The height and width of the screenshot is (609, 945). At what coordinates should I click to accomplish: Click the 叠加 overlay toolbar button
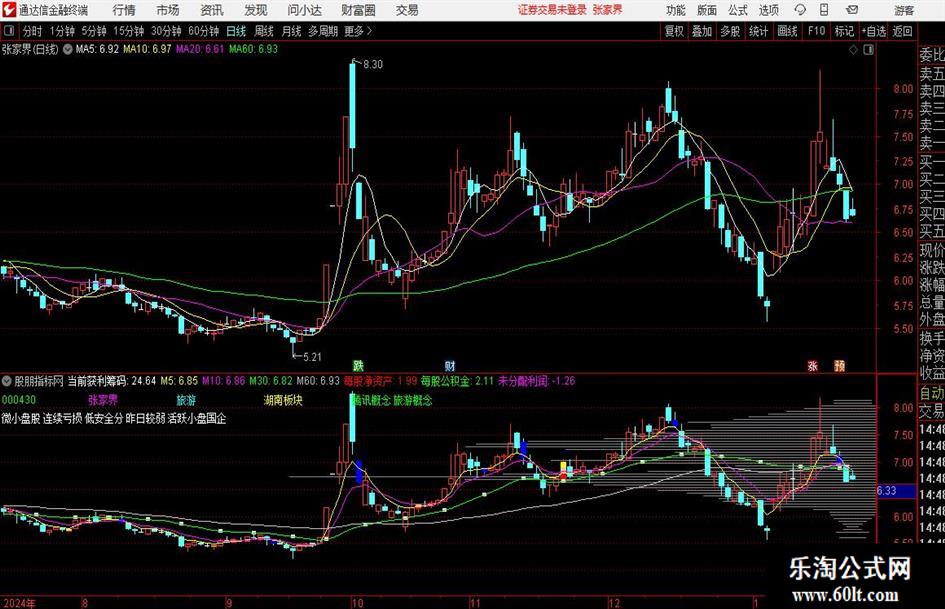(x=702, y=31)
